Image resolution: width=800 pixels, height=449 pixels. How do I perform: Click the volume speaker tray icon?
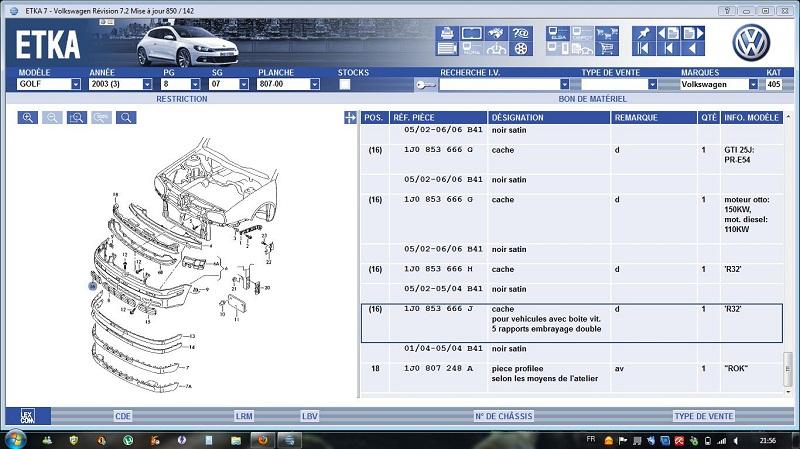(735, 440)
